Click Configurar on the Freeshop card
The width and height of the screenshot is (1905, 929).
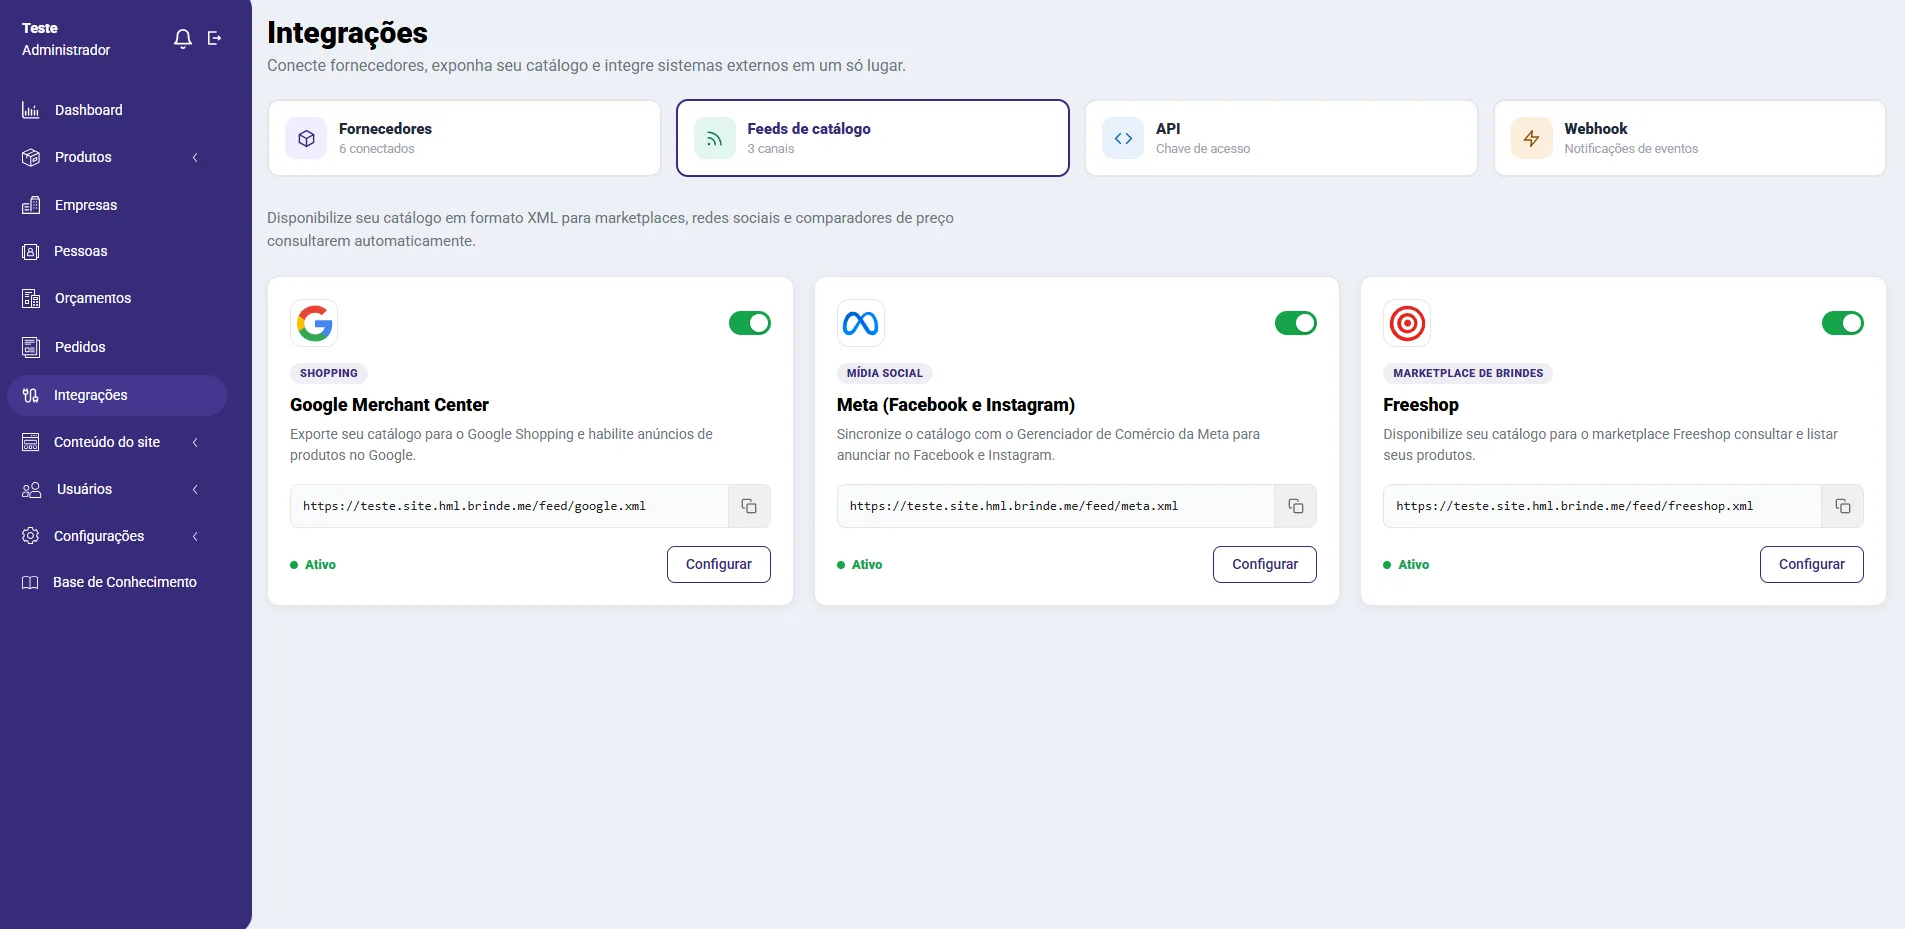click(x=1812, y=564)
